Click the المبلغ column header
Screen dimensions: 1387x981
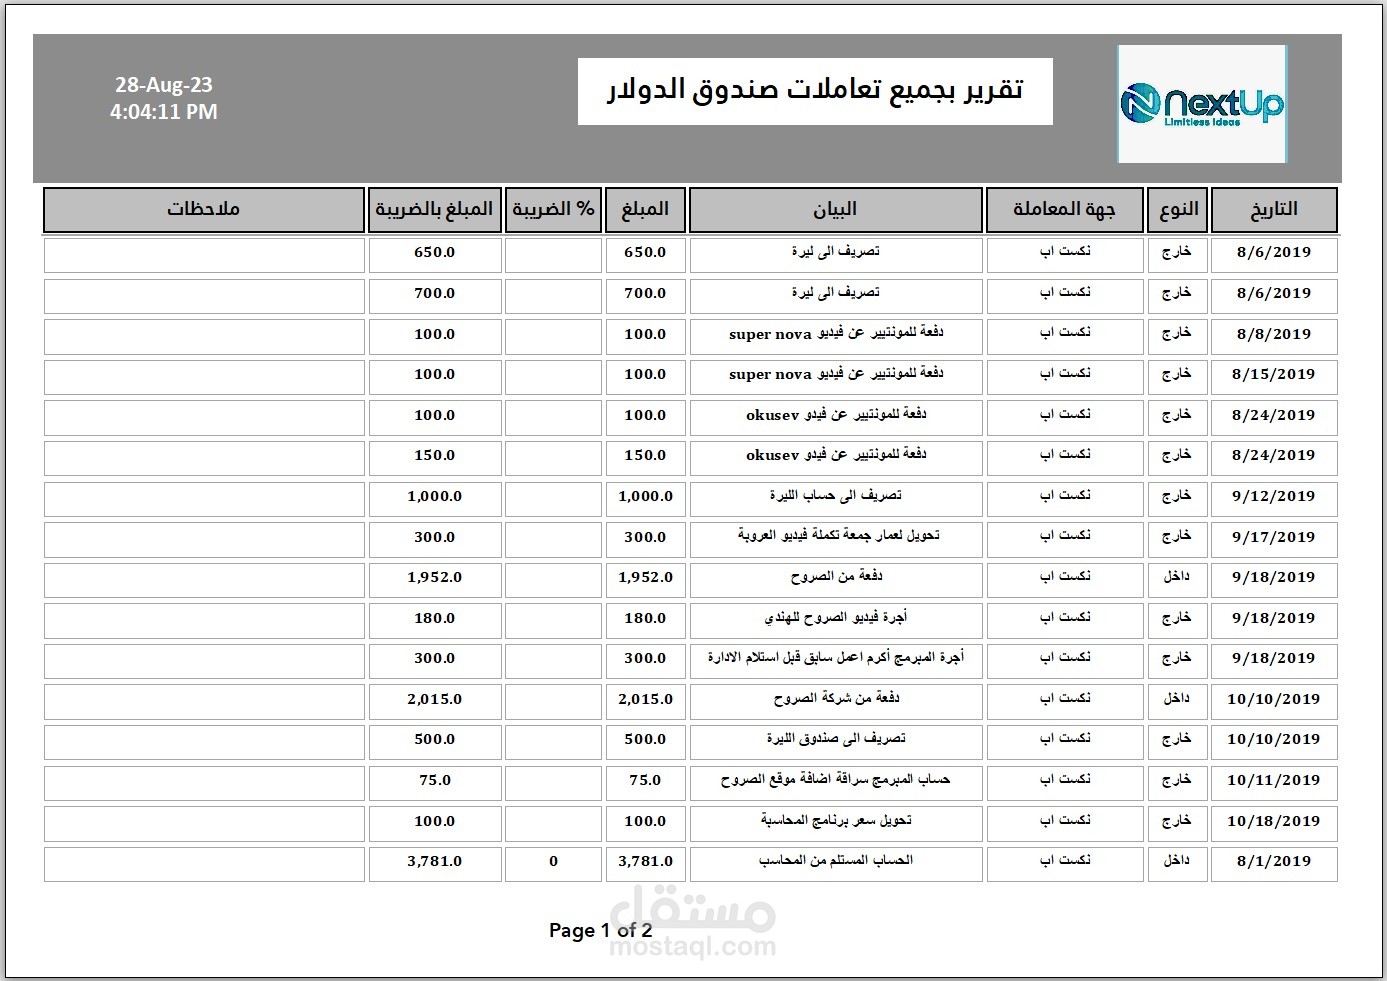click(x=645, y=210)
